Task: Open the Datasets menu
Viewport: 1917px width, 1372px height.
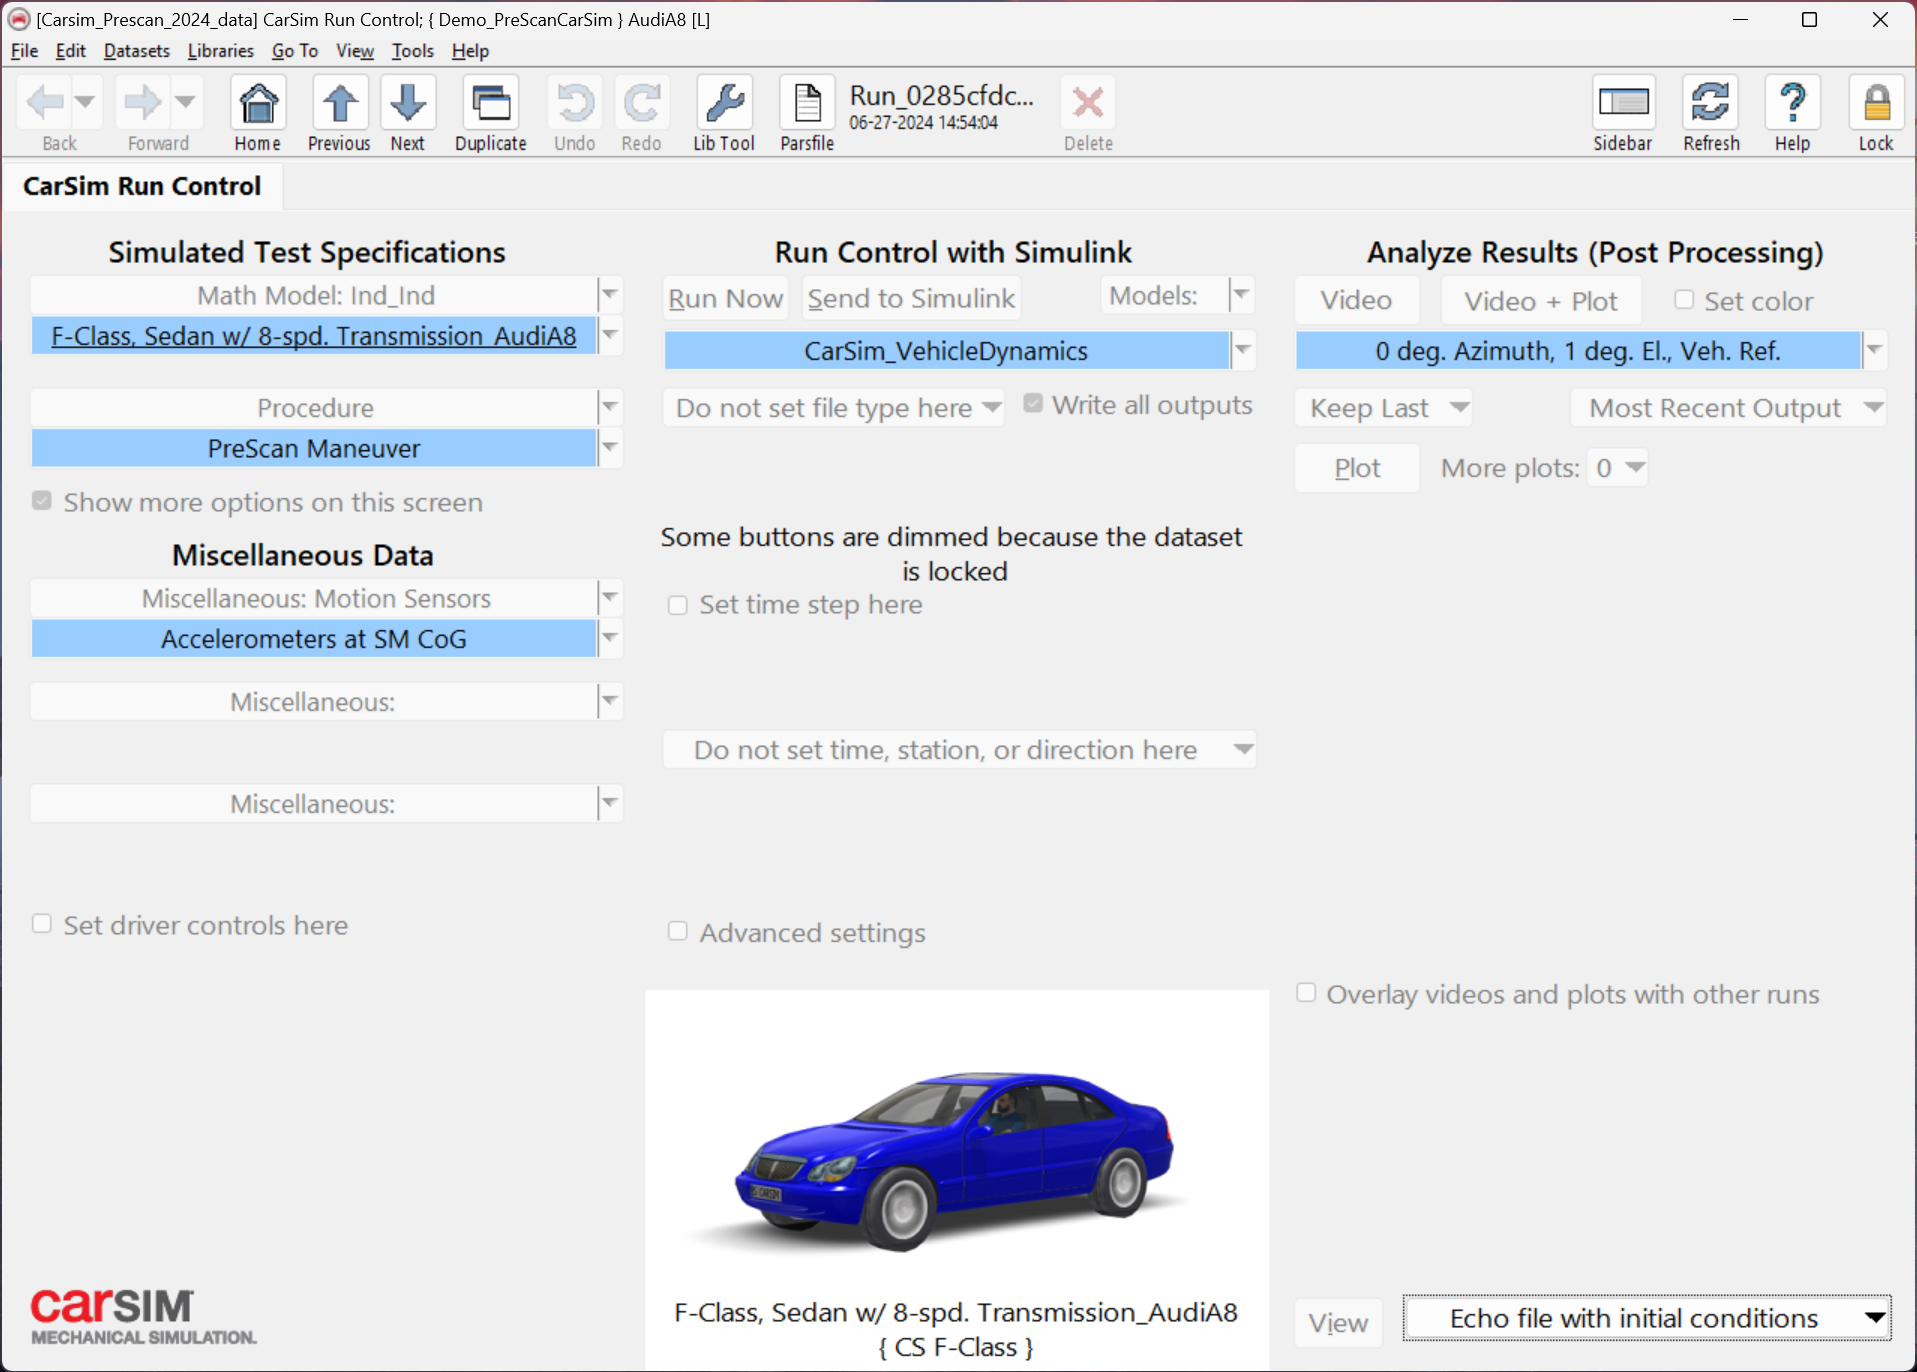Action: [137, 51]
